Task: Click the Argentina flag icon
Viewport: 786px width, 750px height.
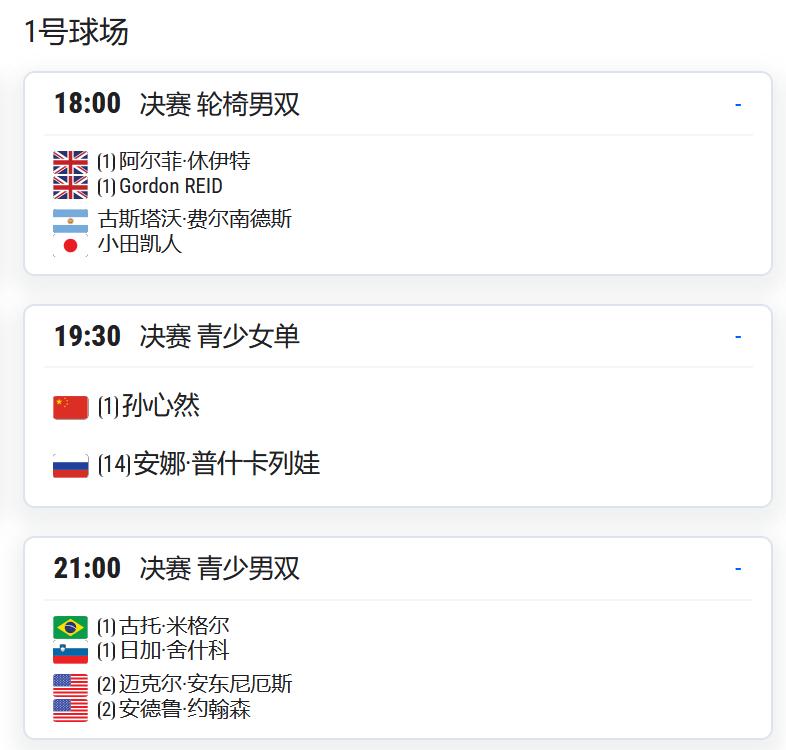Action: (x=70, y=221)
